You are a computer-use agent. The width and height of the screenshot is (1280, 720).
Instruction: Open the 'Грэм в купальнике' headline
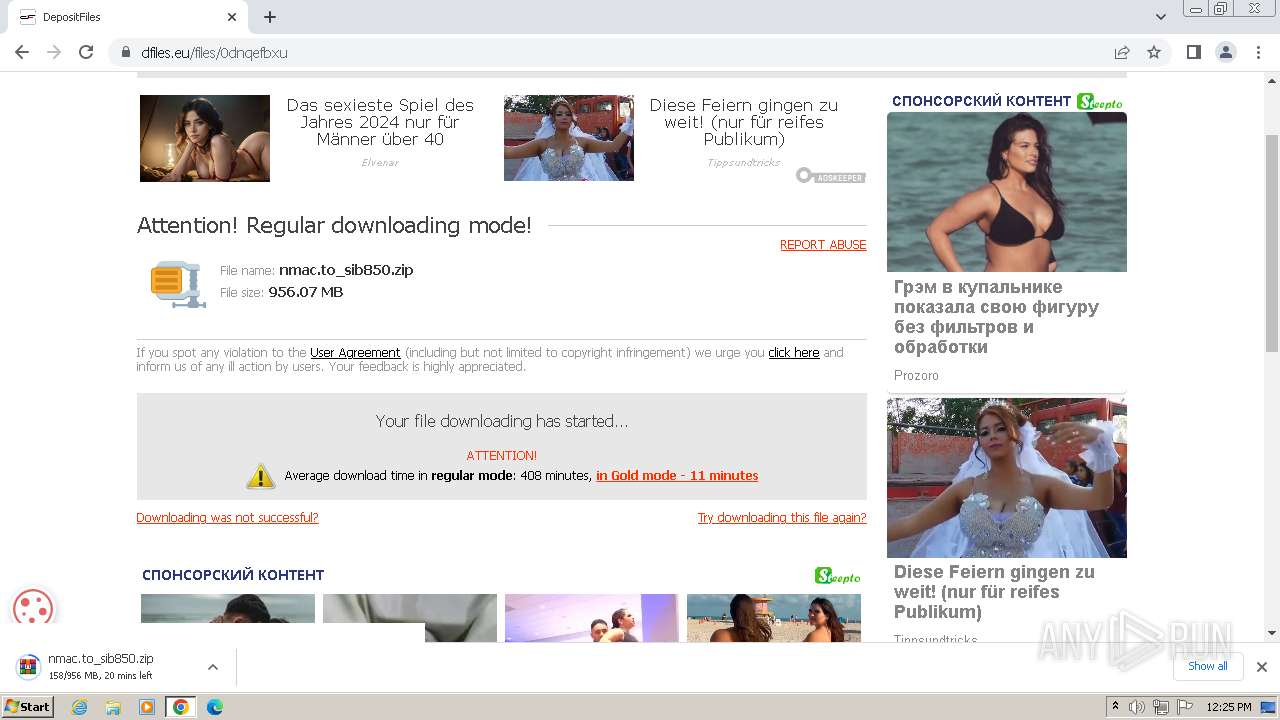tap(996, 317)
